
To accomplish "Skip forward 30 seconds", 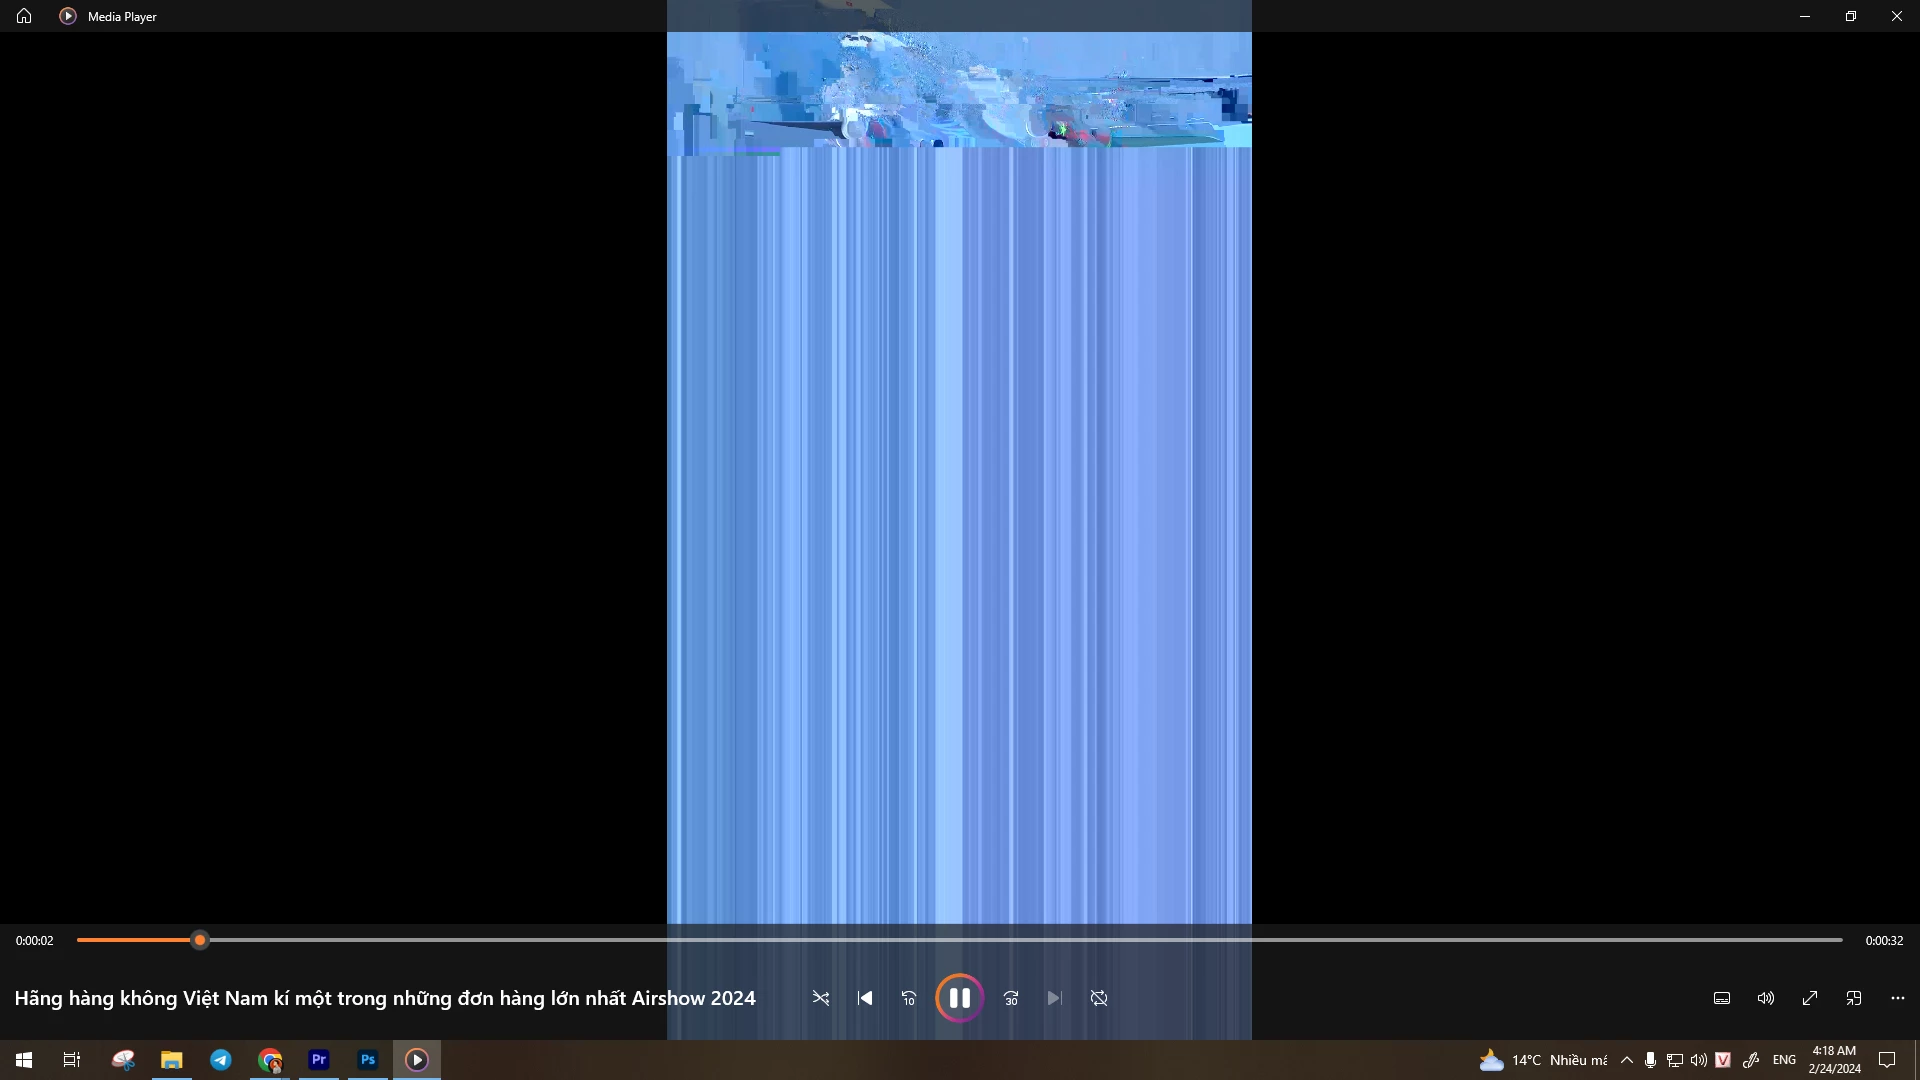I will pyautogui.click(x=1011, y=998).
